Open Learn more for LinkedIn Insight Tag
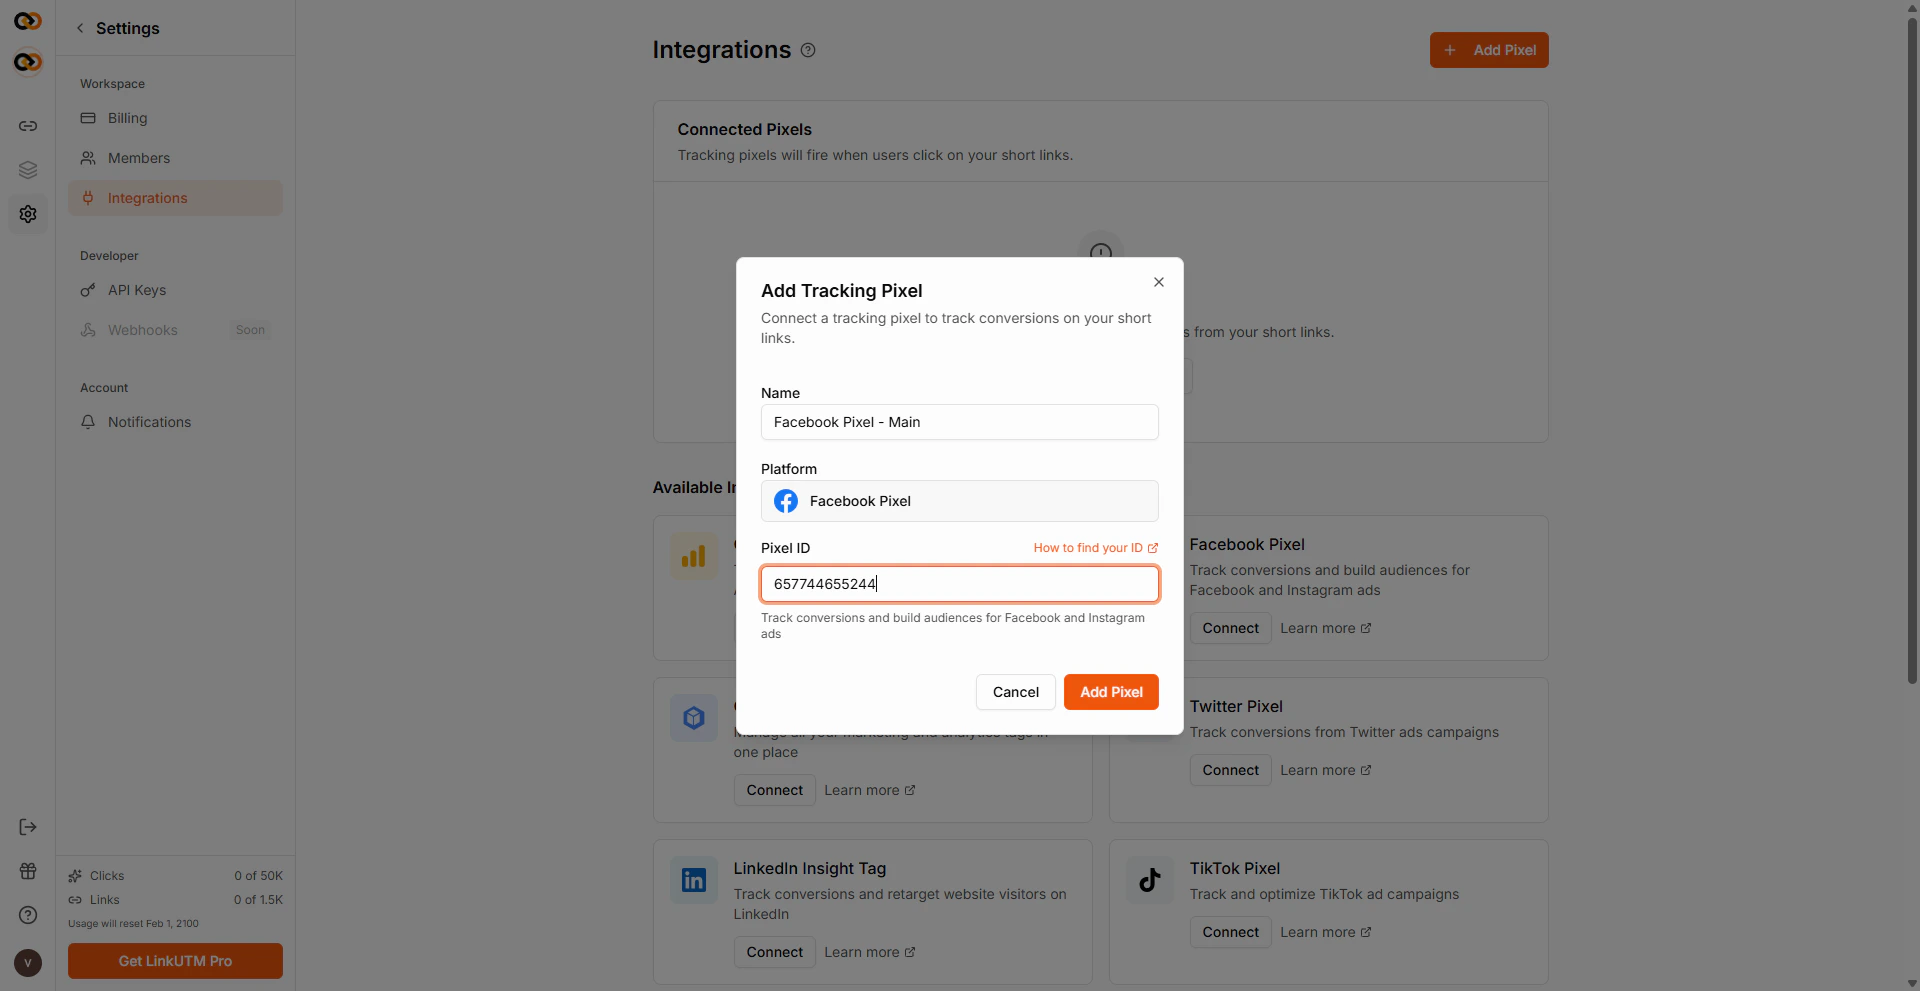The width and height of the screenshot is (1920, 991). tap(869, 952)
